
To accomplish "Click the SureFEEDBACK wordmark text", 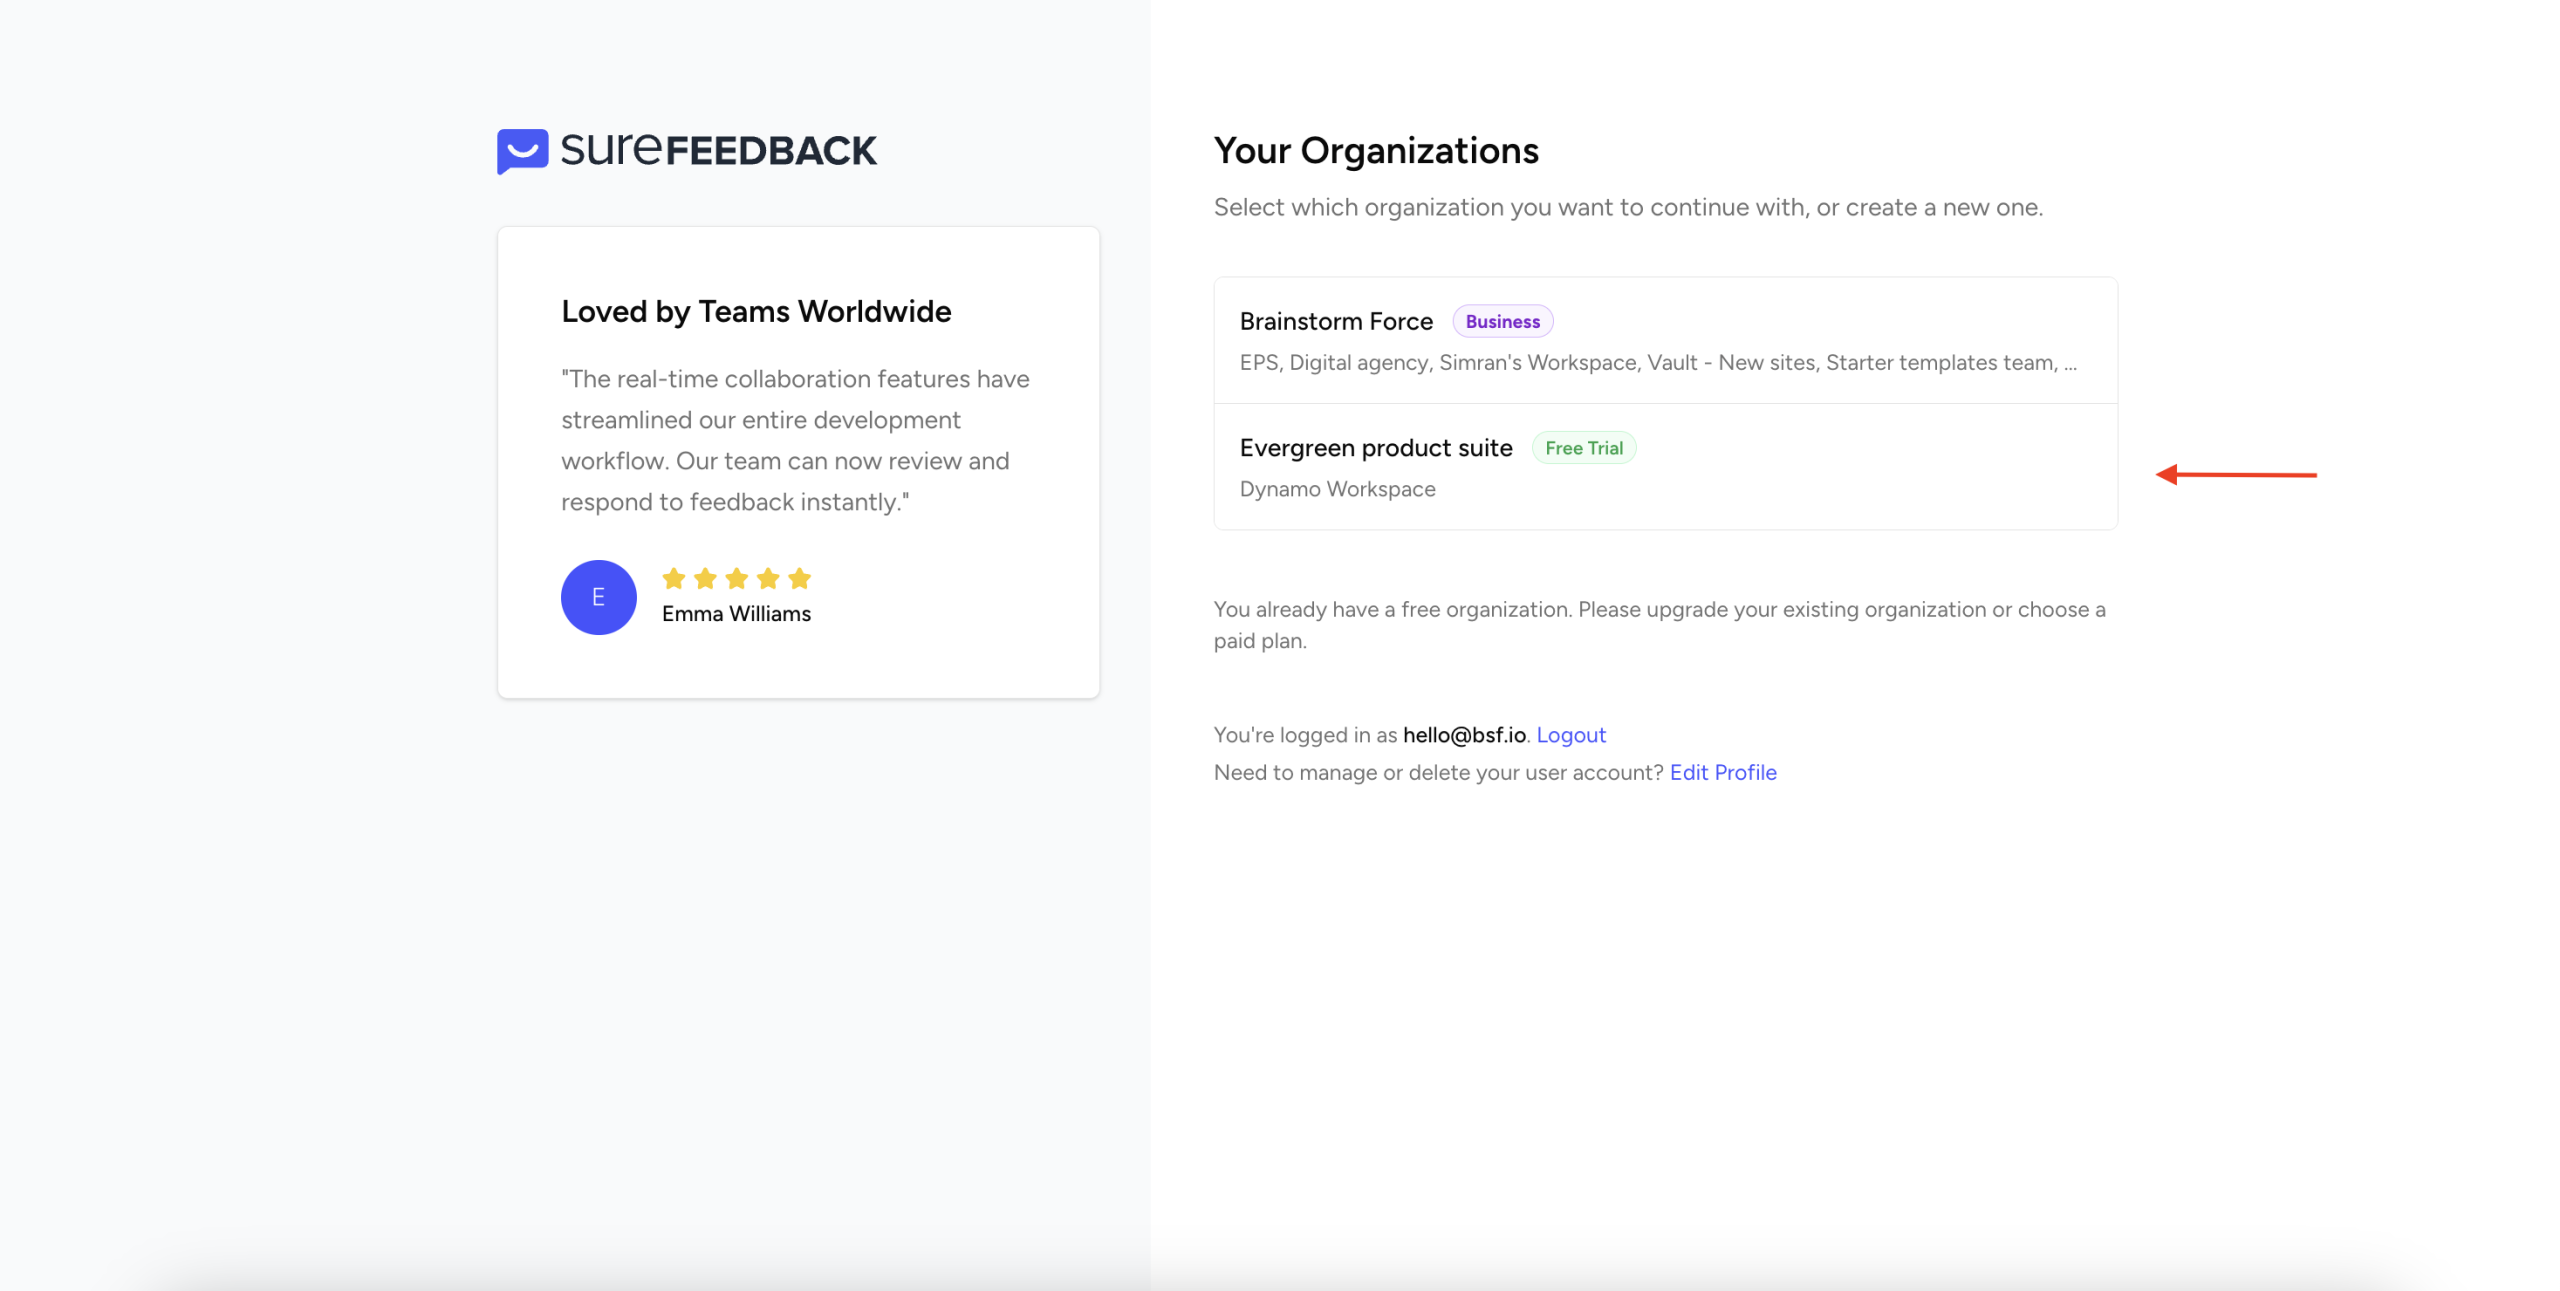I will (718, 150).
